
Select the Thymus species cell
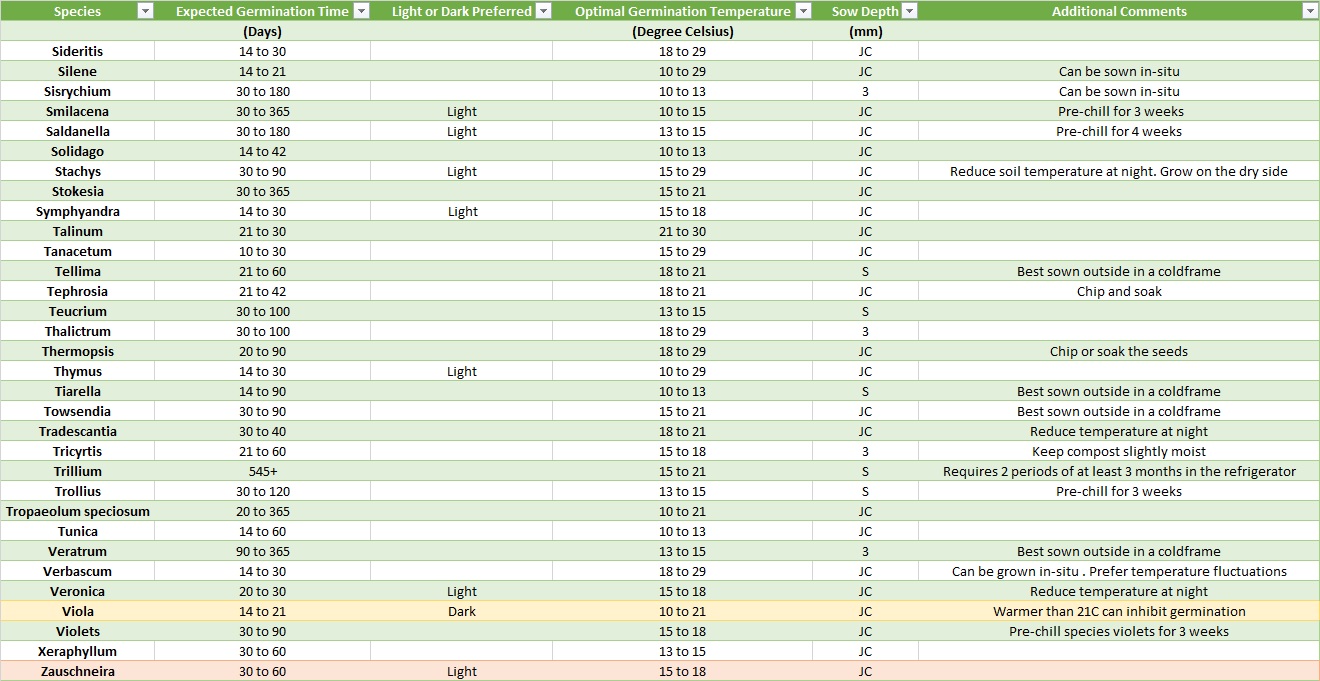(x=77, y=371)
